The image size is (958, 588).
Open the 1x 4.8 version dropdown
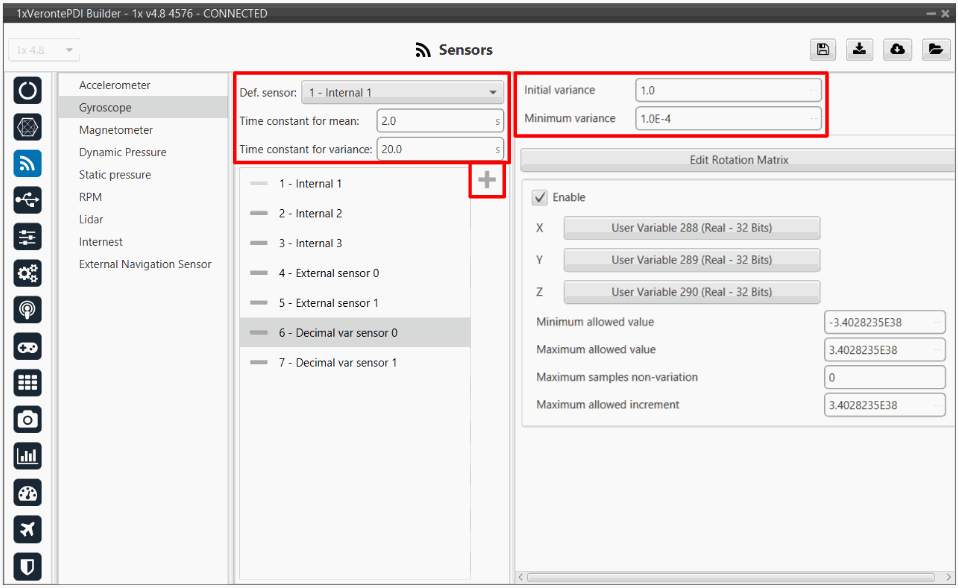tap(45, 50)
